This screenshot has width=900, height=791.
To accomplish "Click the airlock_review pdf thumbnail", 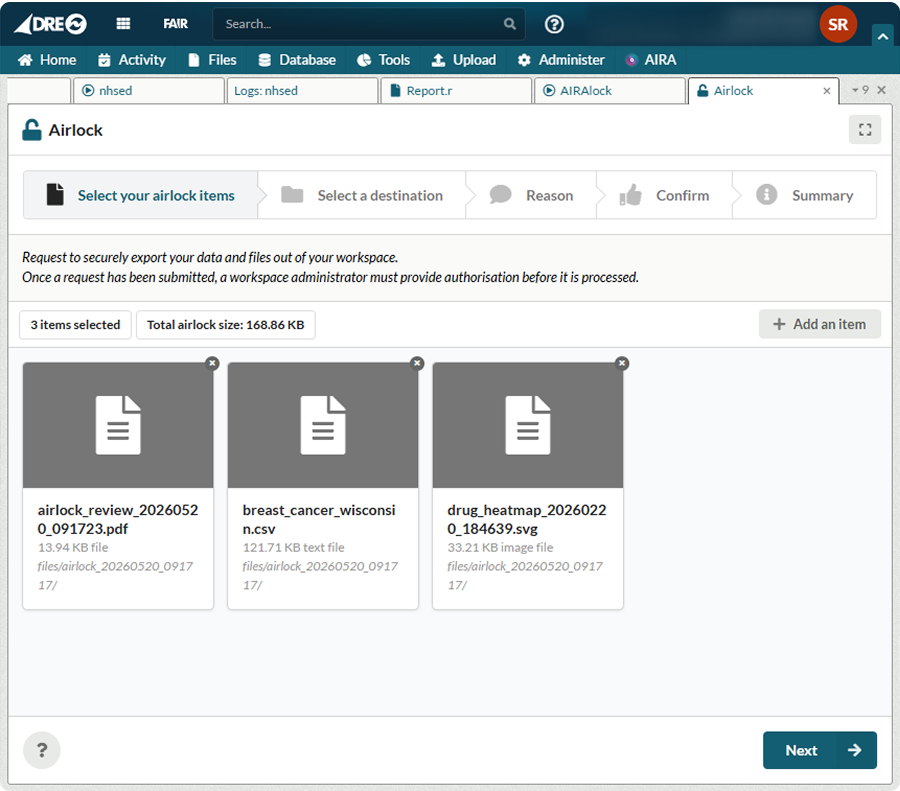I will [118, 425].
